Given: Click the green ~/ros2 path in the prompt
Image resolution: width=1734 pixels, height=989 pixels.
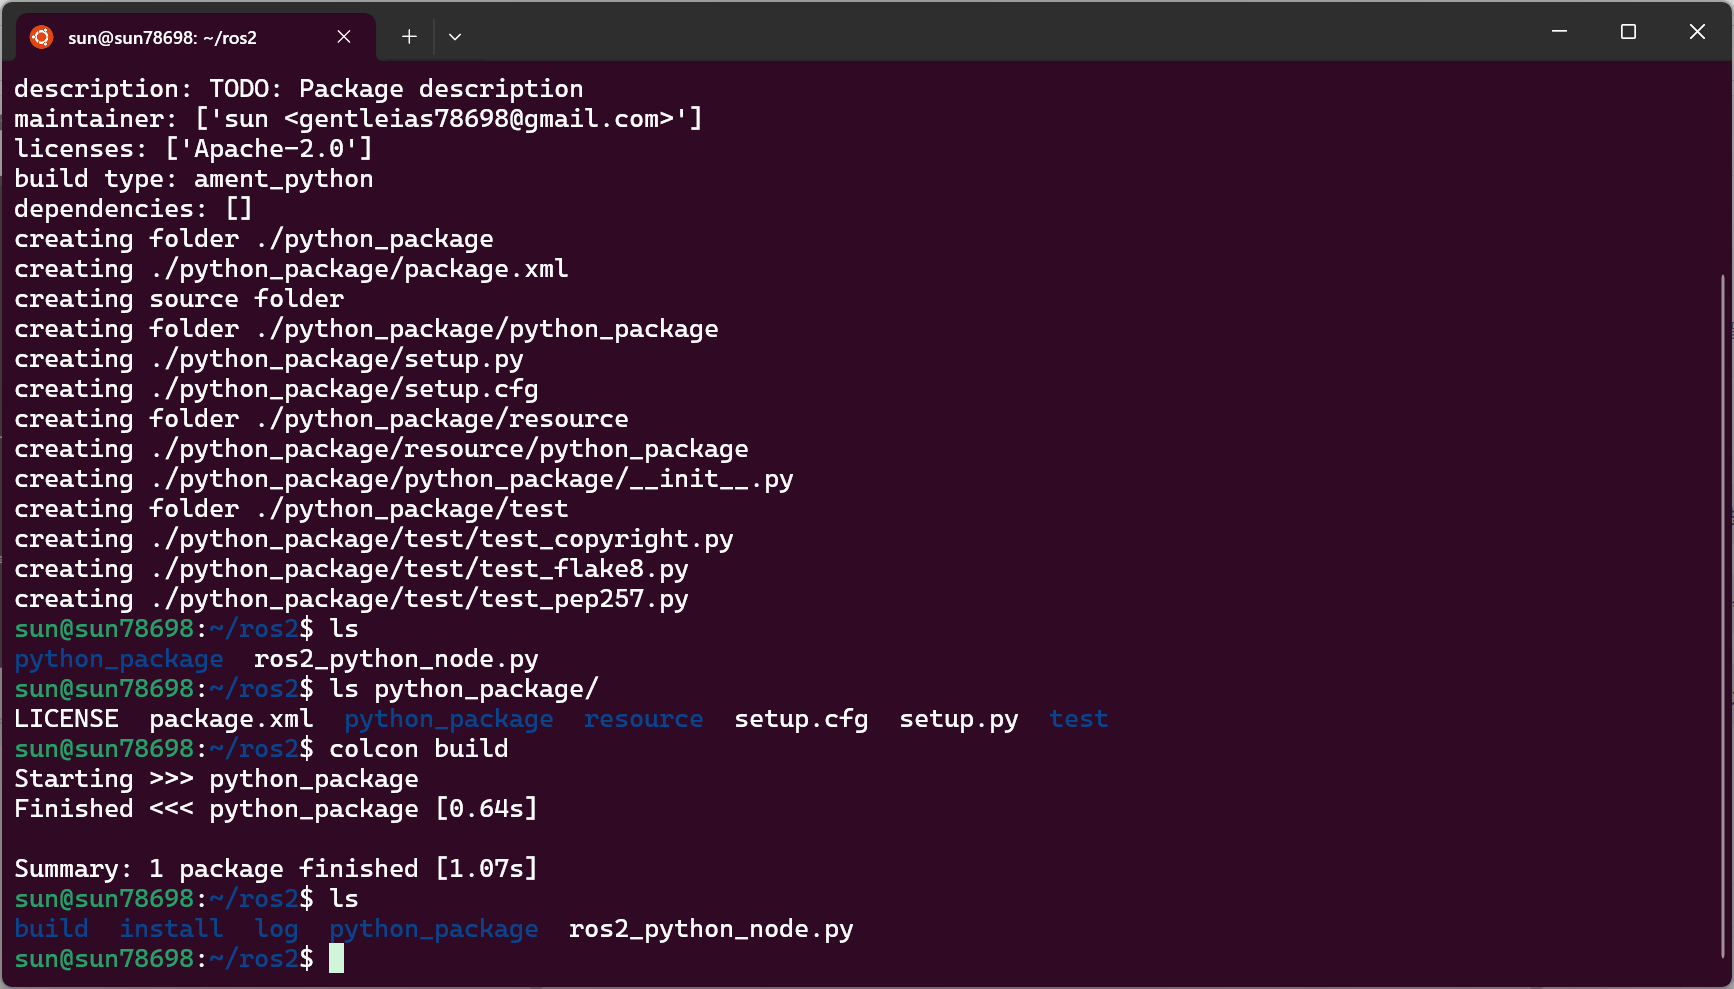Looking at the screenshot, I should 252,958.
